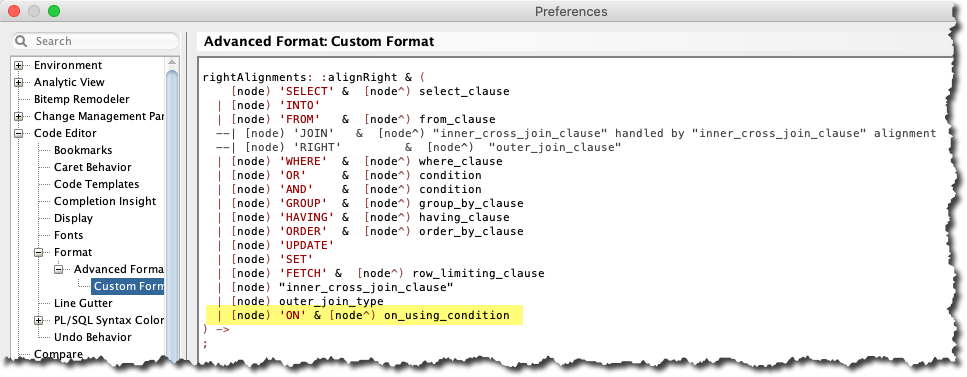The height and width of the screenshot is (377, 967).
Task: Select Analytic View in the tree
Action: (69, 83)
